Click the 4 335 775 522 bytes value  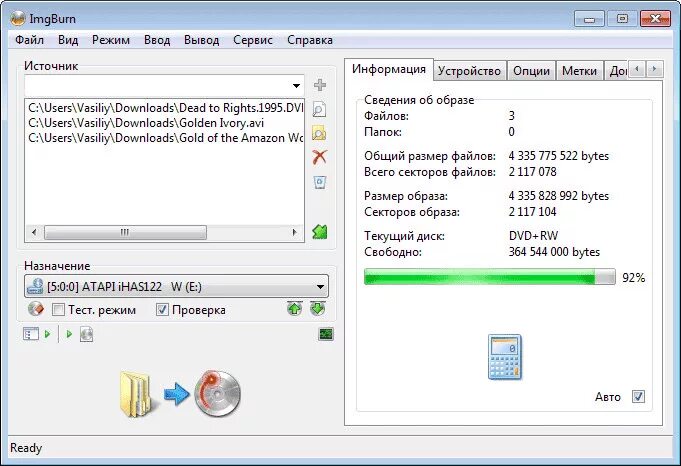pyautogui.click(x=559, y=155)
